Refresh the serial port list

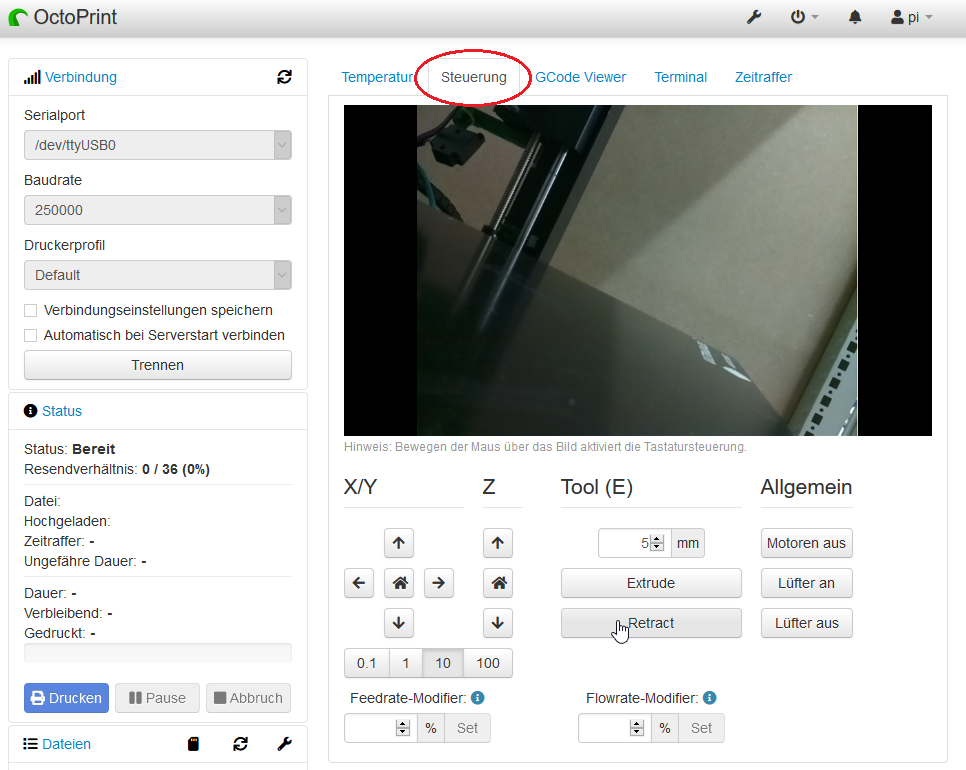click(285, 77)
